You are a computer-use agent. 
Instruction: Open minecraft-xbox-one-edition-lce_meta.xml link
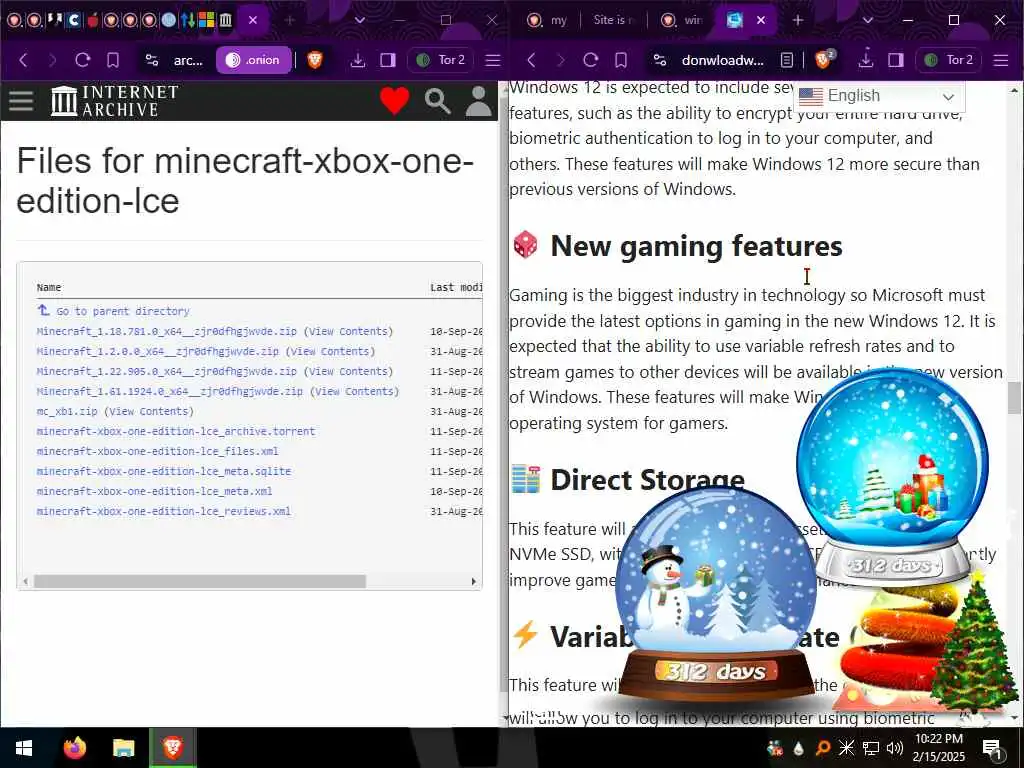point(154,491)
